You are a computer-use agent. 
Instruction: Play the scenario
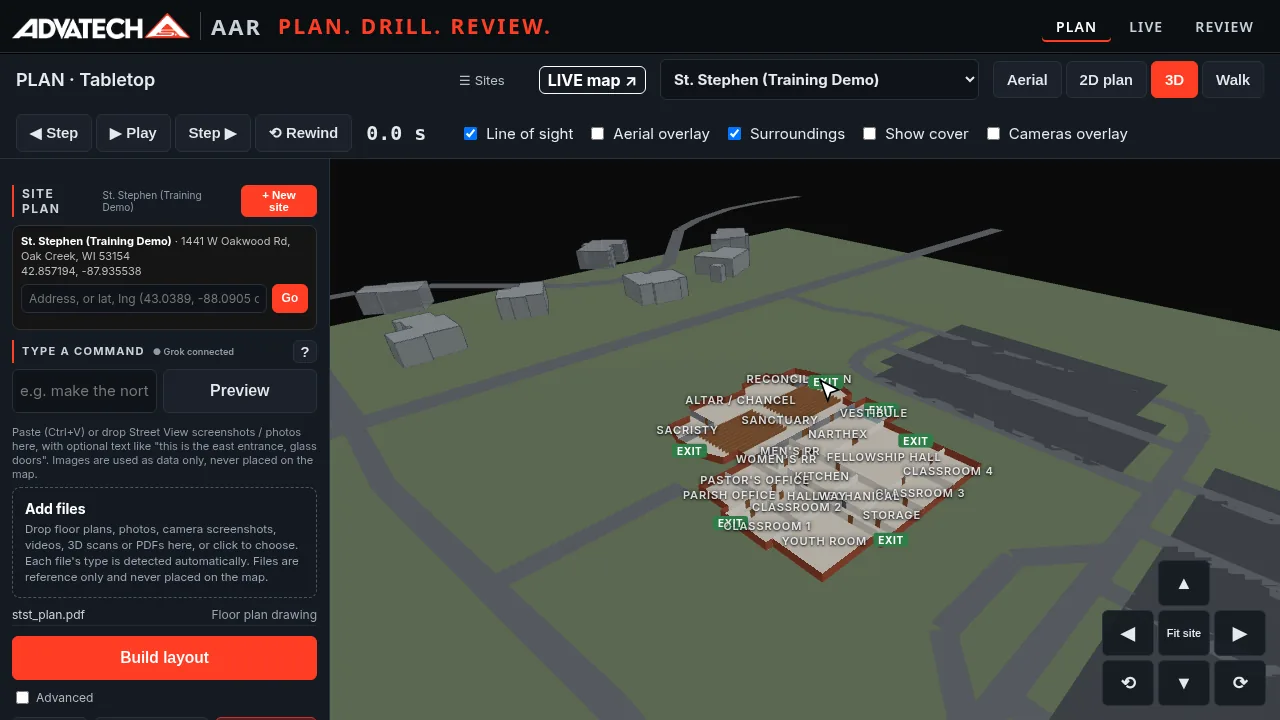pos(133,133)
